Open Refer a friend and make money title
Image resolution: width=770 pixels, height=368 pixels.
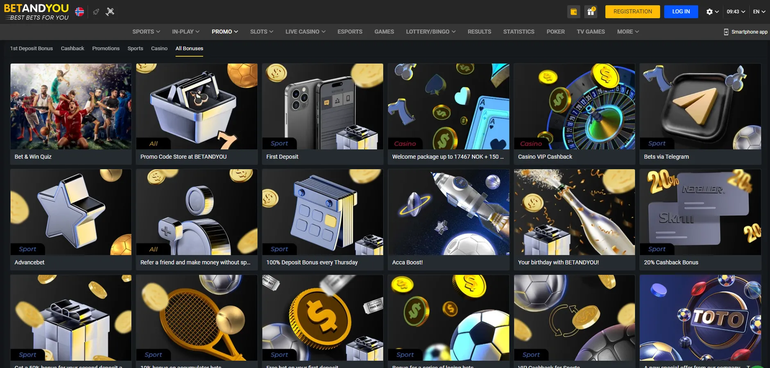click(196, 262)
